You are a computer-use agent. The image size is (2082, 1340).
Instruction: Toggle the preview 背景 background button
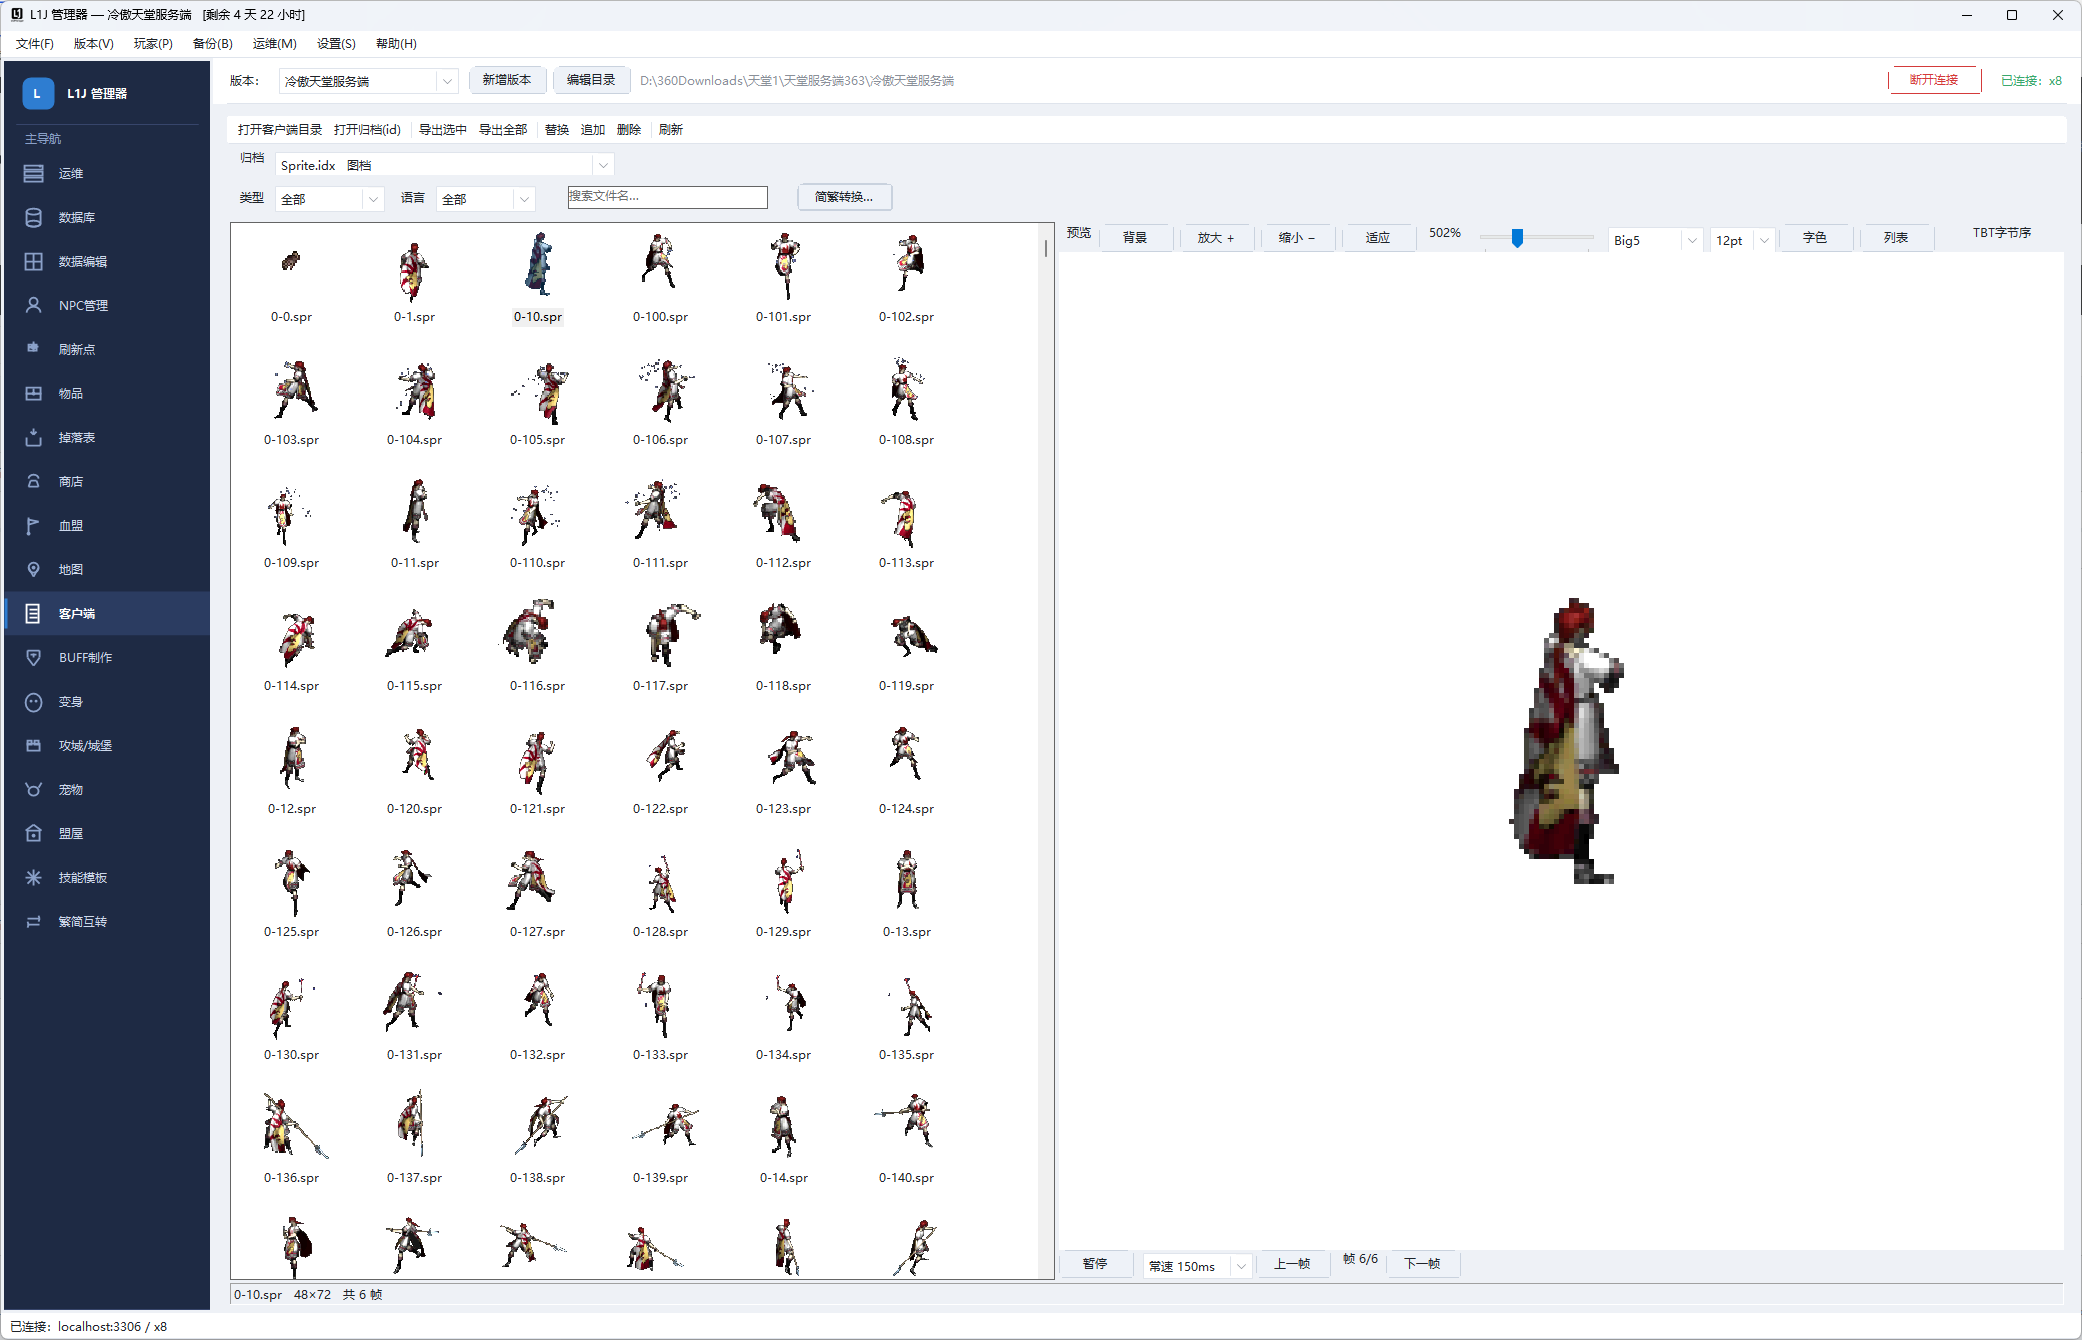pyautogui.click(x=1135, y=238)
